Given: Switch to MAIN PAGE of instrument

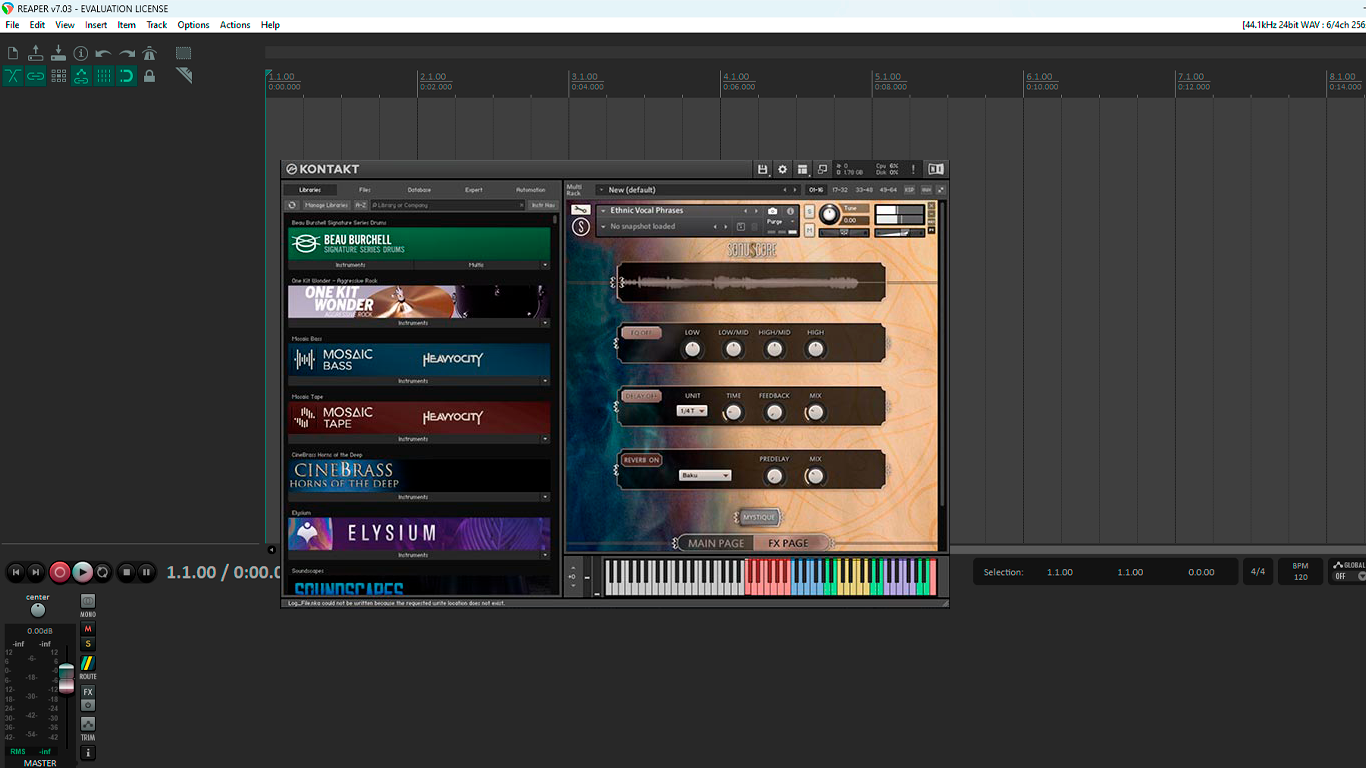Looking at the screenshot, I should [x=716, y=543].
